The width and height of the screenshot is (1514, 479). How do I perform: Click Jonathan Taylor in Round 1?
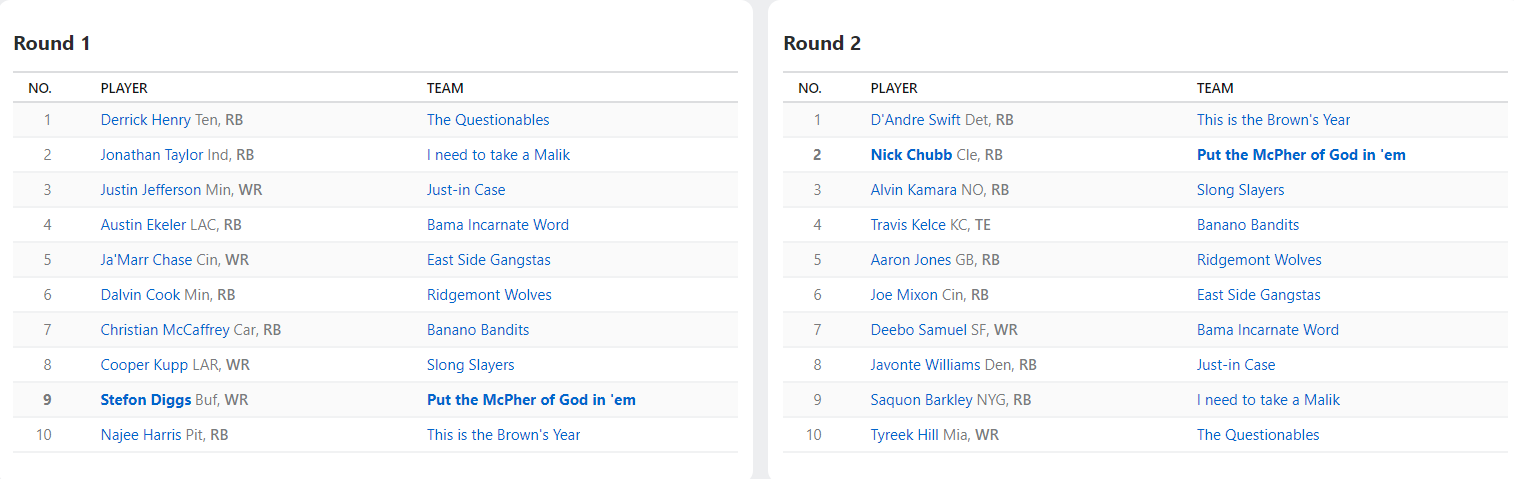point(151,155)
